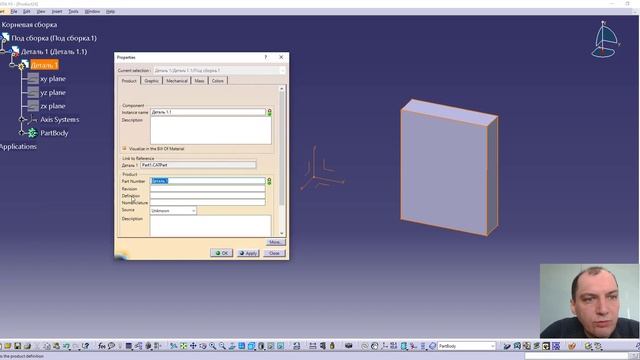Collapse the highlighted Деталь 1 part node
Image resolution: width=640 pixels, height=360 pixels.
click(12, 65)
